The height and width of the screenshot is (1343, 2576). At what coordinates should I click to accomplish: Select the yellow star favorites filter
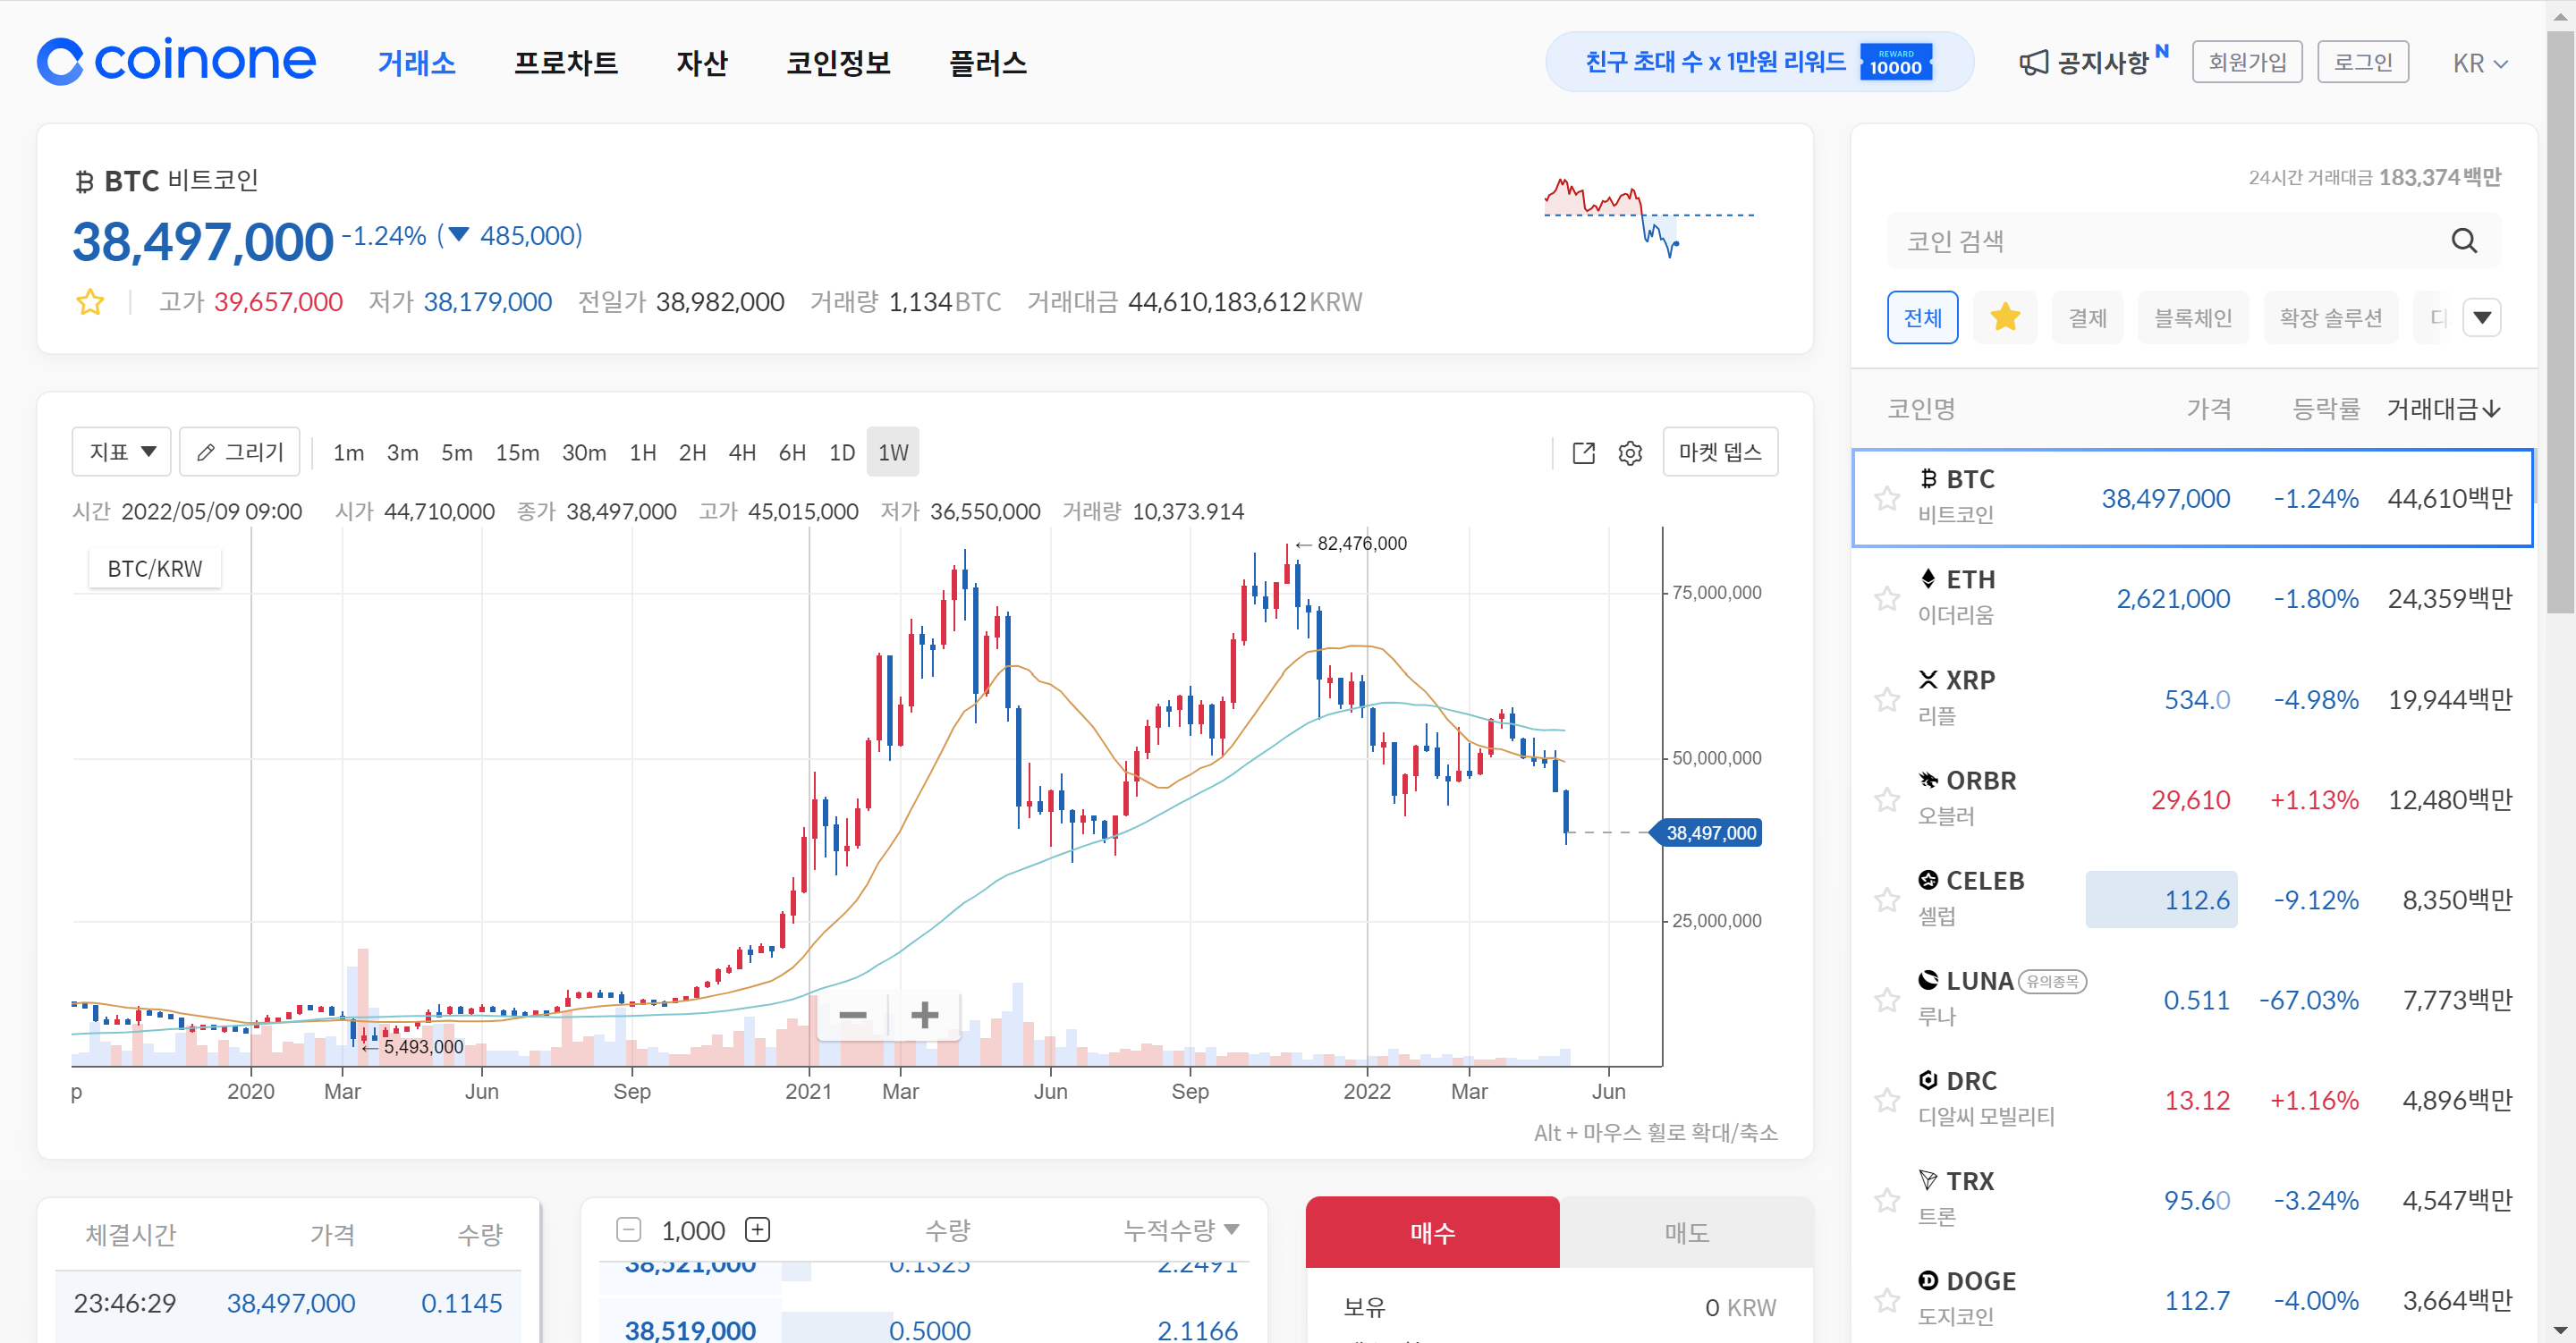[2005, 318]
